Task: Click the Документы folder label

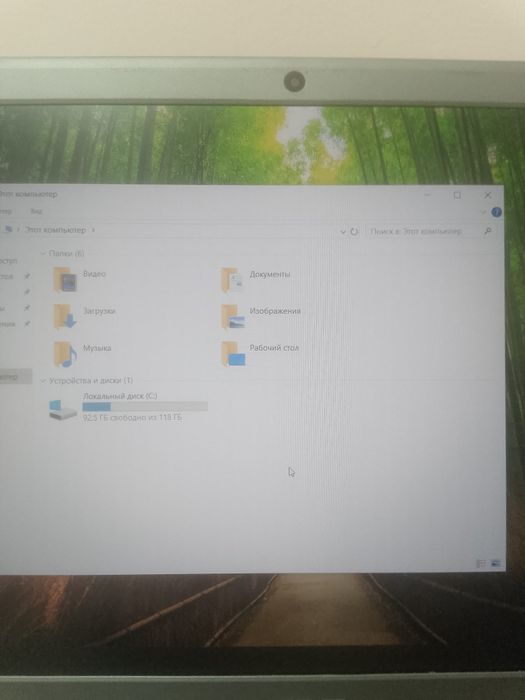Action: click(270, 275)
